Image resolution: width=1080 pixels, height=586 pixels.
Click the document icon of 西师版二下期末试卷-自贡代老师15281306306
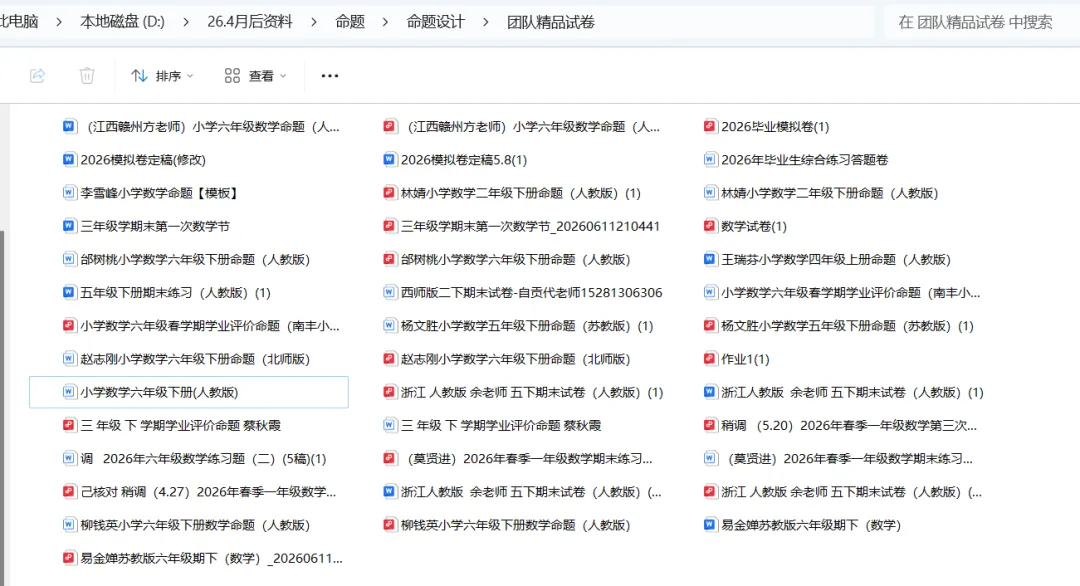pyautogui.click(x=389, y=293)
